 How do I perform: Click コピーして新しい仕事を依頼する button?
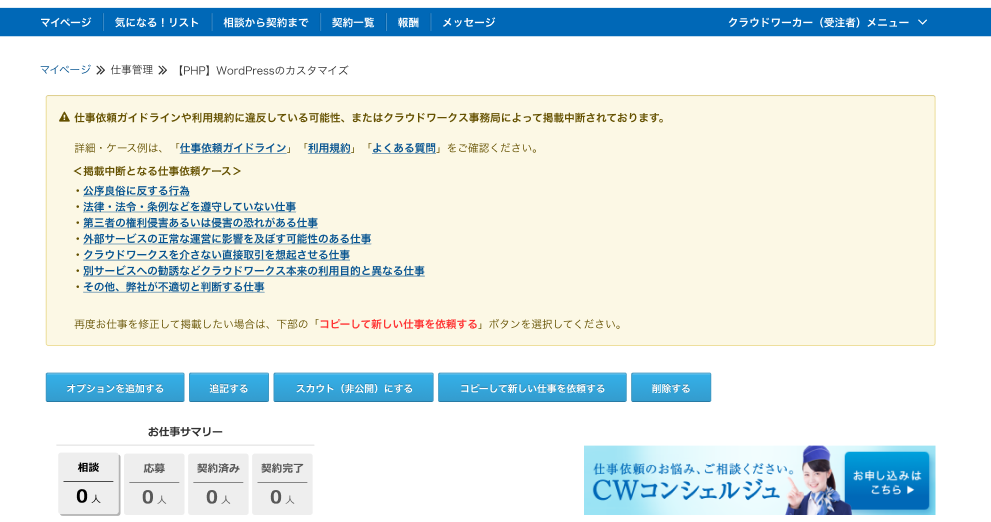pyautogui.click(x=532, y=388)
